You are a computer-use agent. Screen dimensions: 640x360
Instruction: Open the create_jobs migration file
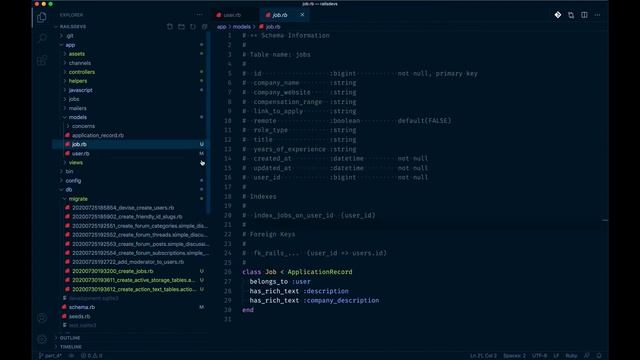click(113, 271)
